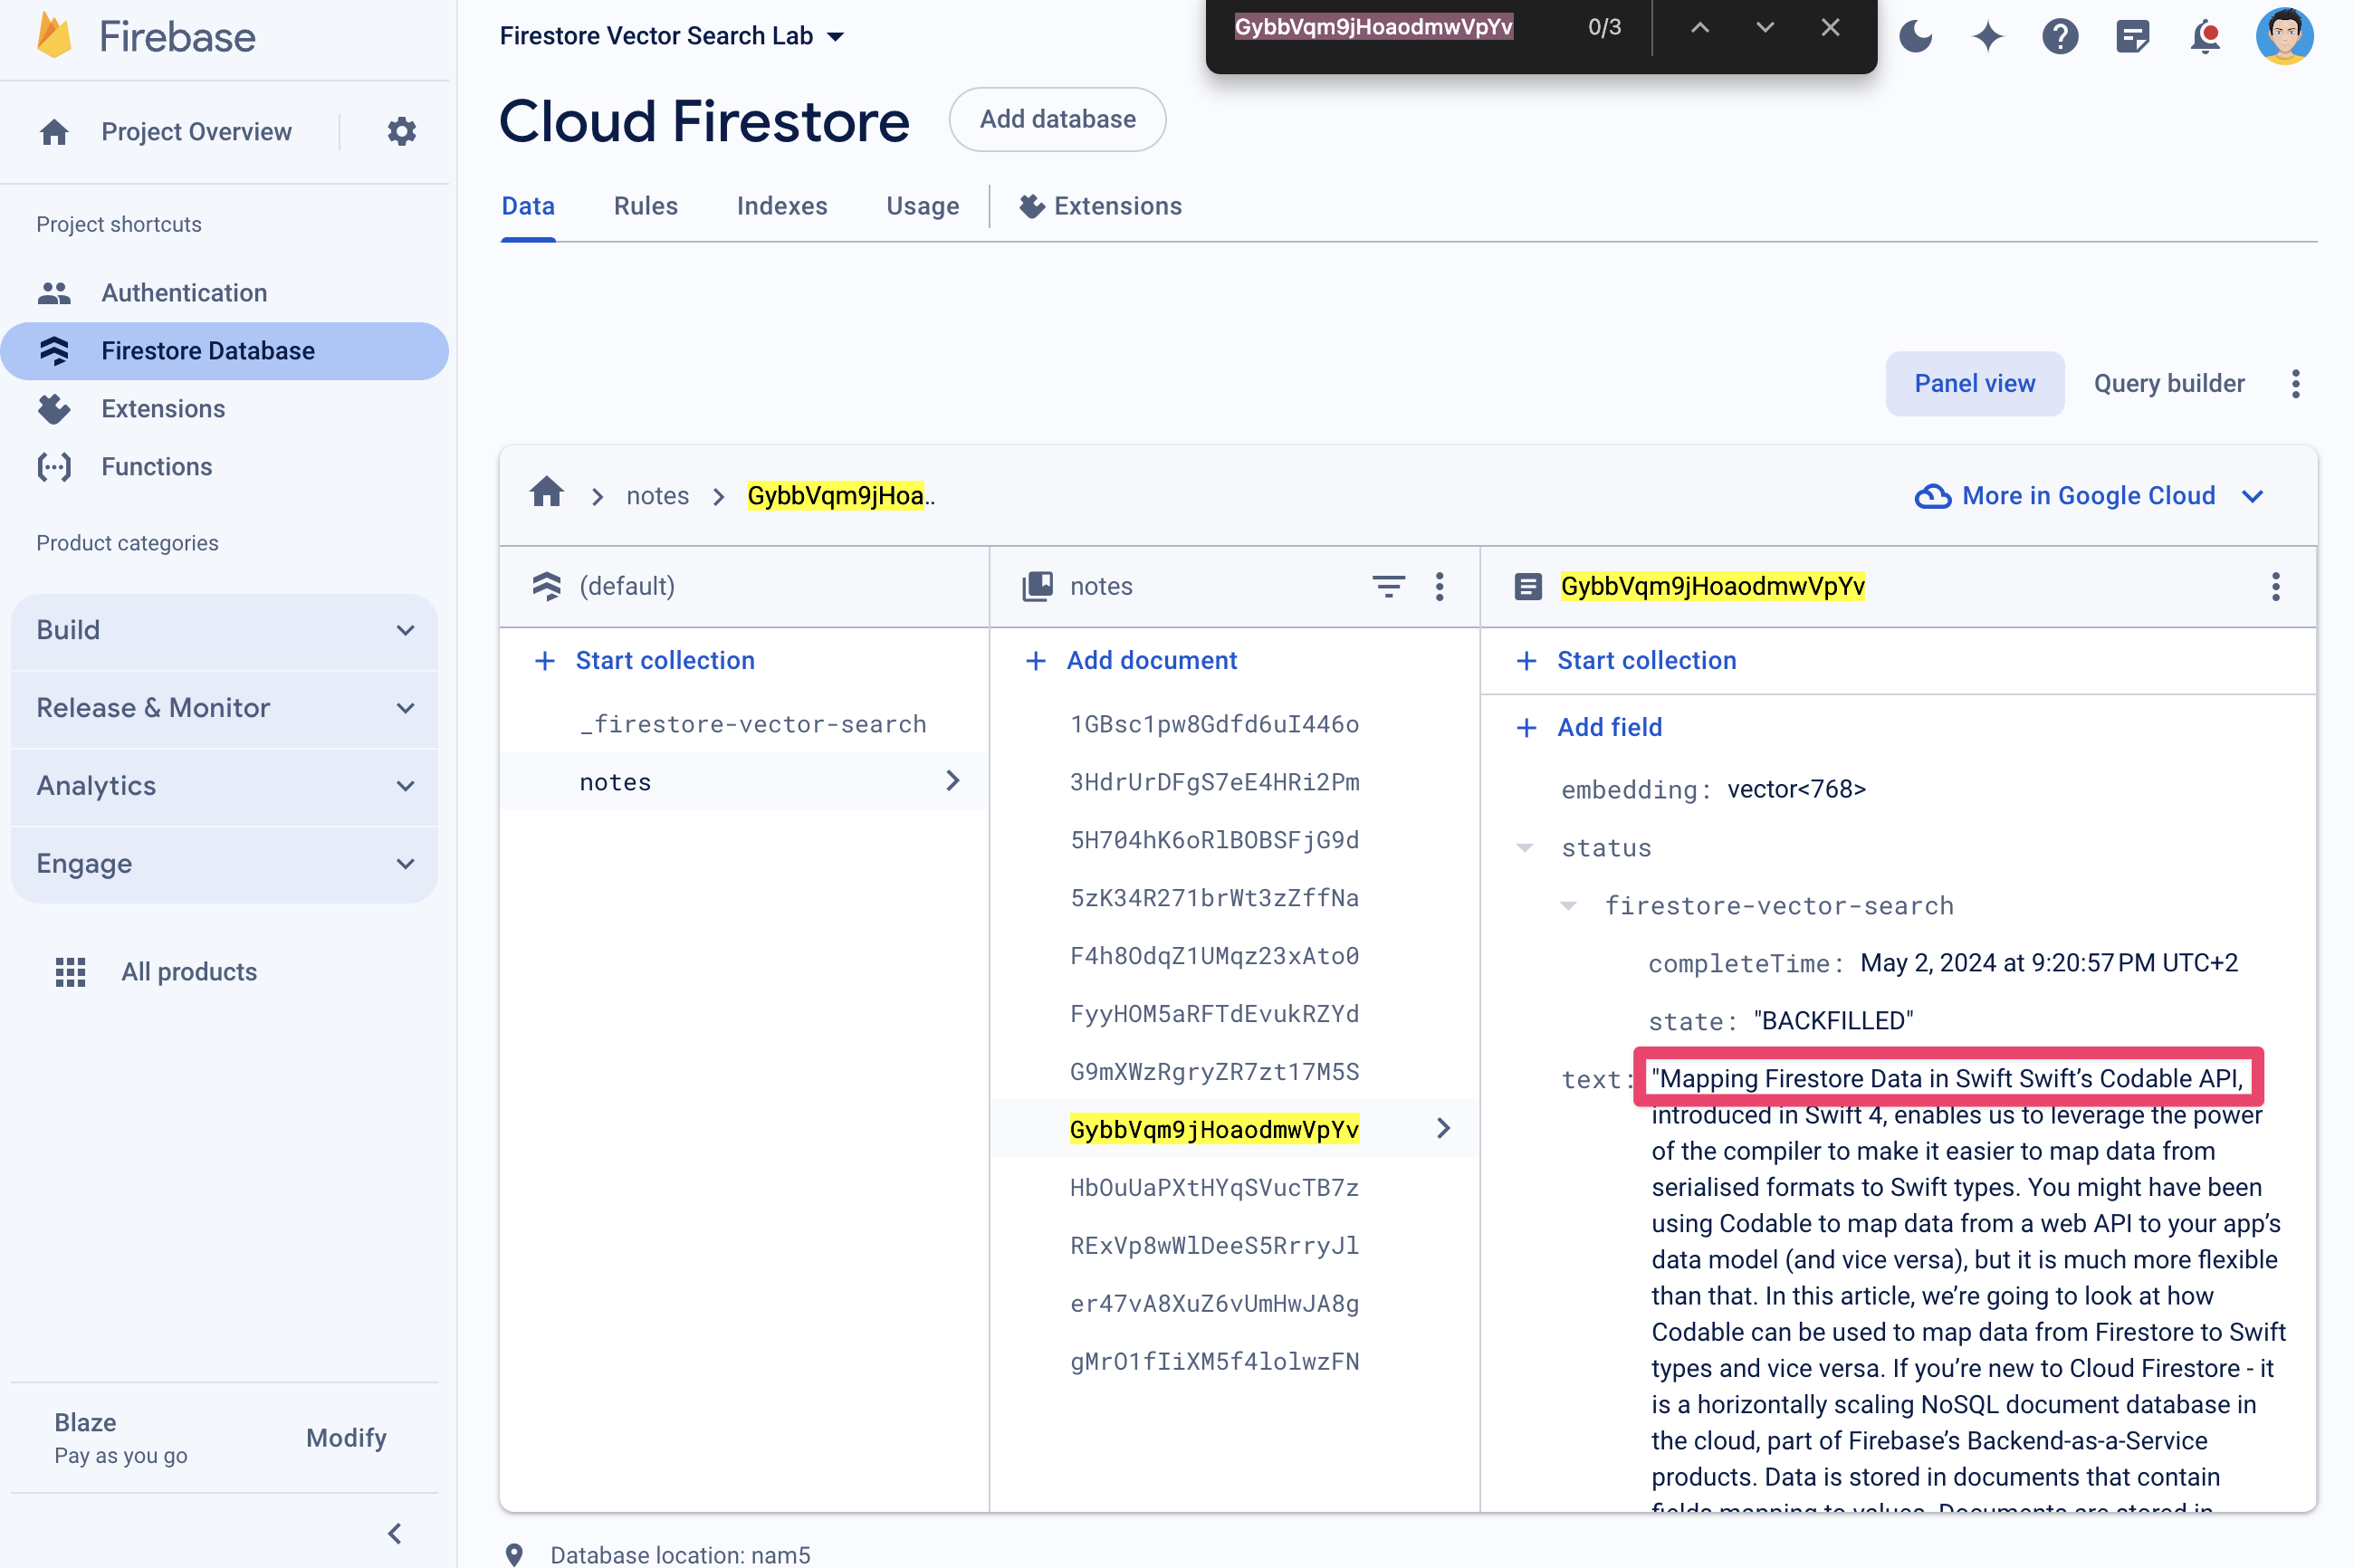Viewport: 2354px width, 1568px height.
Task: Click the three-dot menu on document panel
Action: coord(2275,587)
